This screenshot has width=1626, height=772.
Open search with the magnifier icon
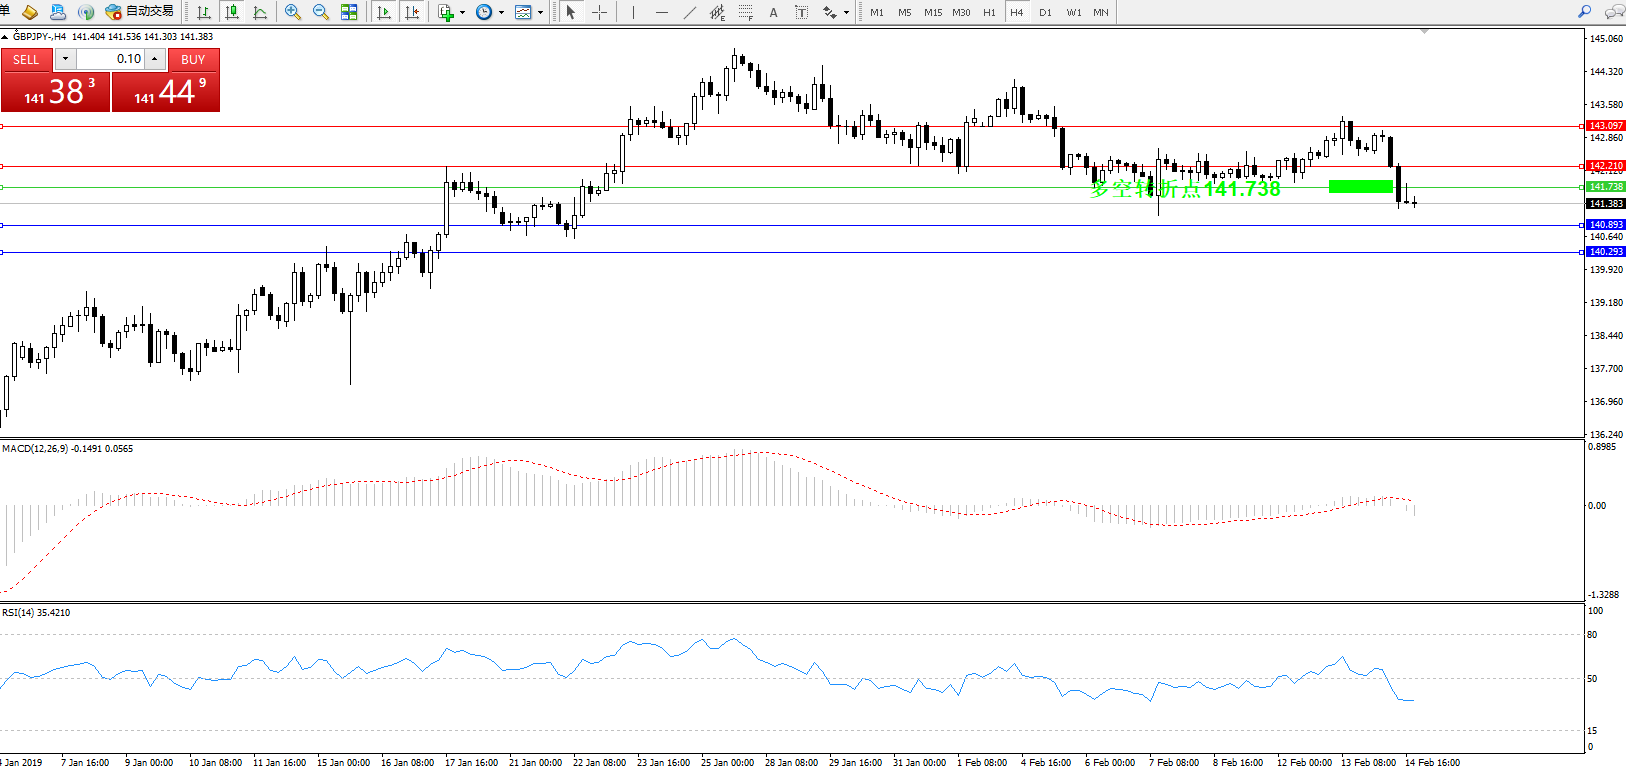(x=1584, y=12)
